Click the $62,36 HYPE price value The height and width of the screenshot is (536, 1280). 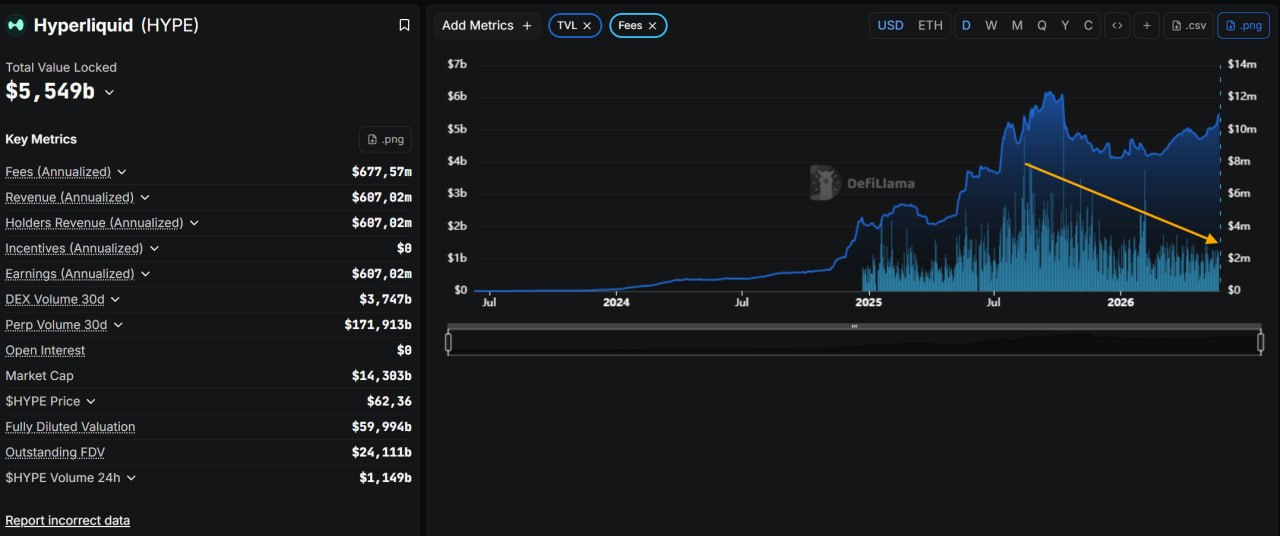click(389, 401)
